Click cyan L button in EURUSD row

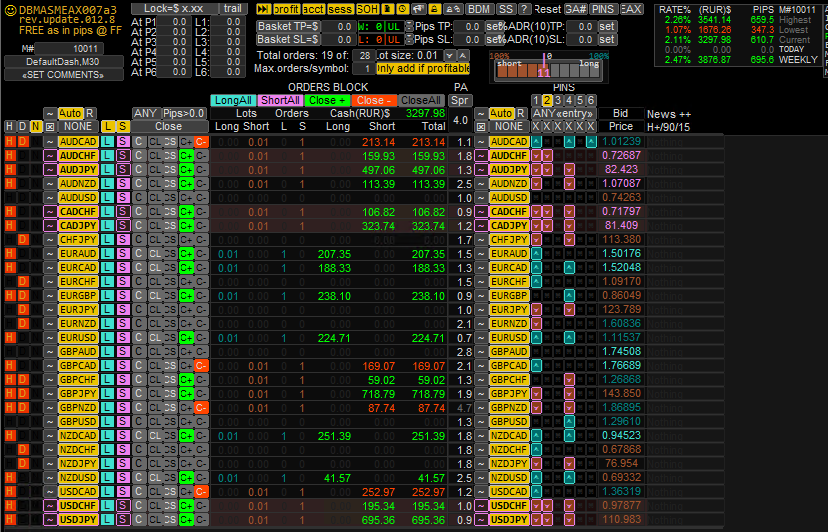pos(107,338)
